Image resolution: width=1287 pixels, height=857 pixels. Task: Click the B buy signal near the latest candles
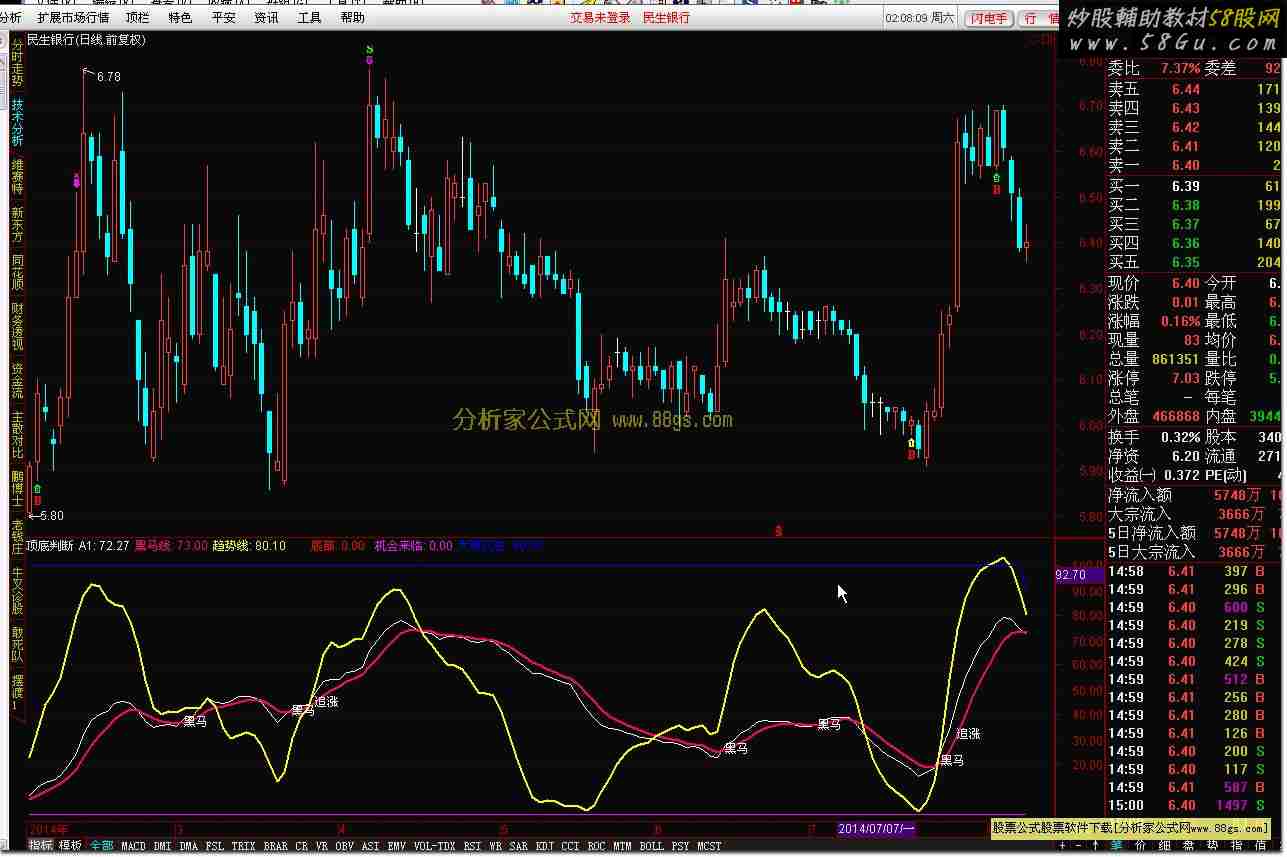tap(996, 189)
